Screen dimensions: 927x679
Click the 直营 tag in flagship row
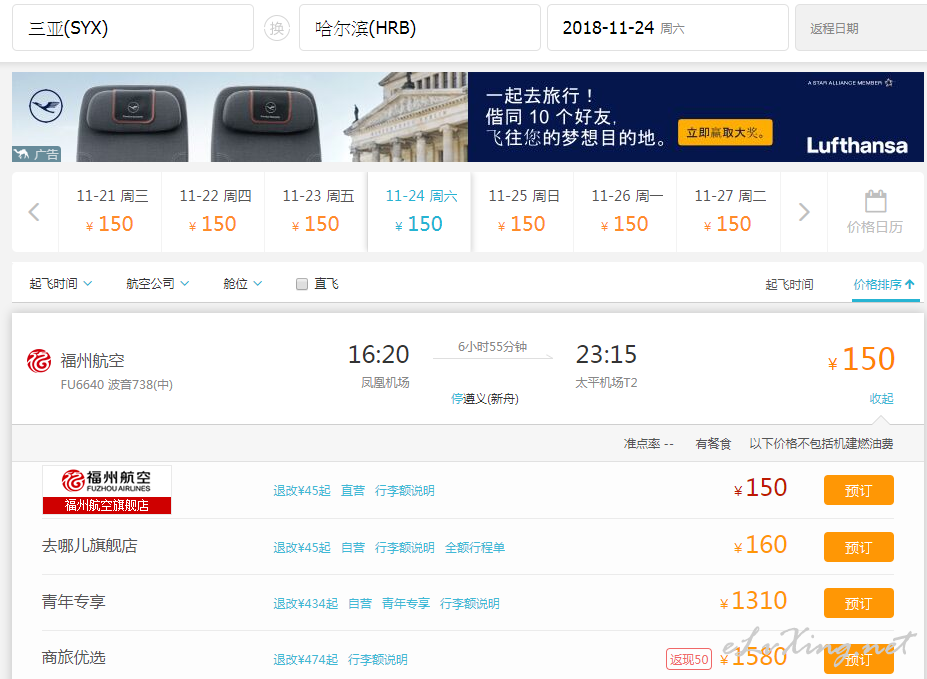click(352, 490)
